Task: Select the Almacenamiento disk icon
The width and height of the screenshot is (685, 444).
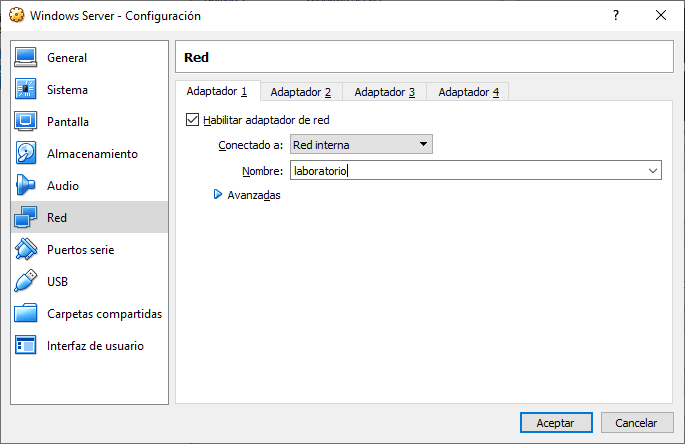Action: click(x=27, y=154)
